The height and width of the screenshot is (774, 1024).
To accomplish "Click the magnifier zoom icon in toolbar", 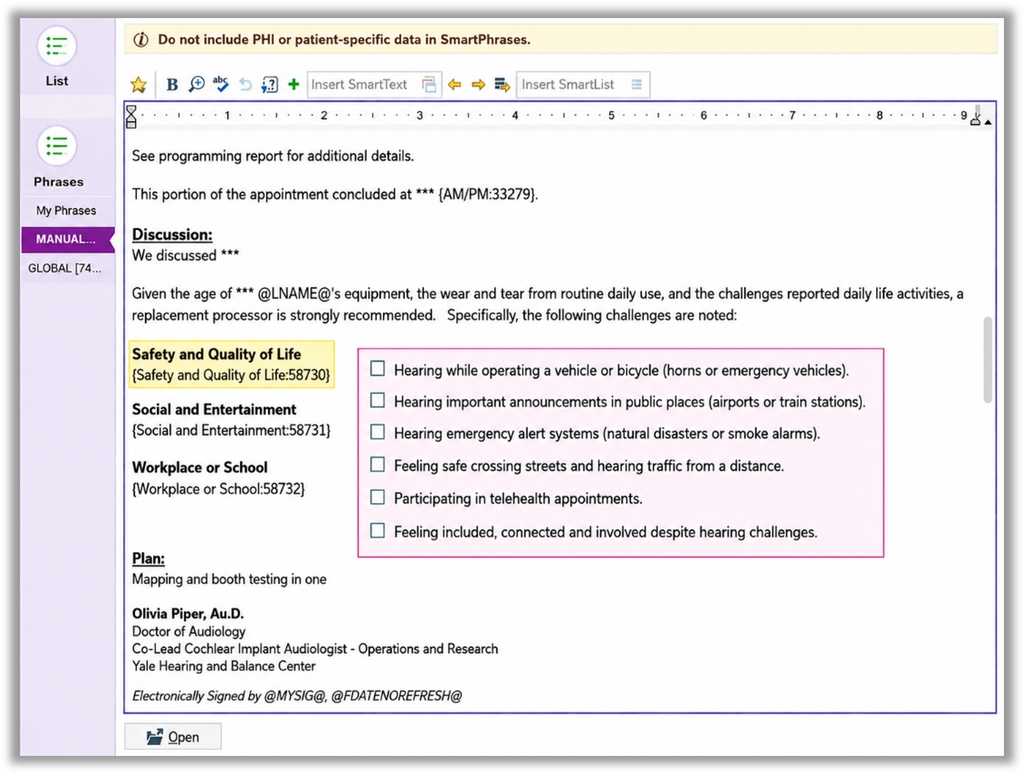I will (x=196, y=84).
